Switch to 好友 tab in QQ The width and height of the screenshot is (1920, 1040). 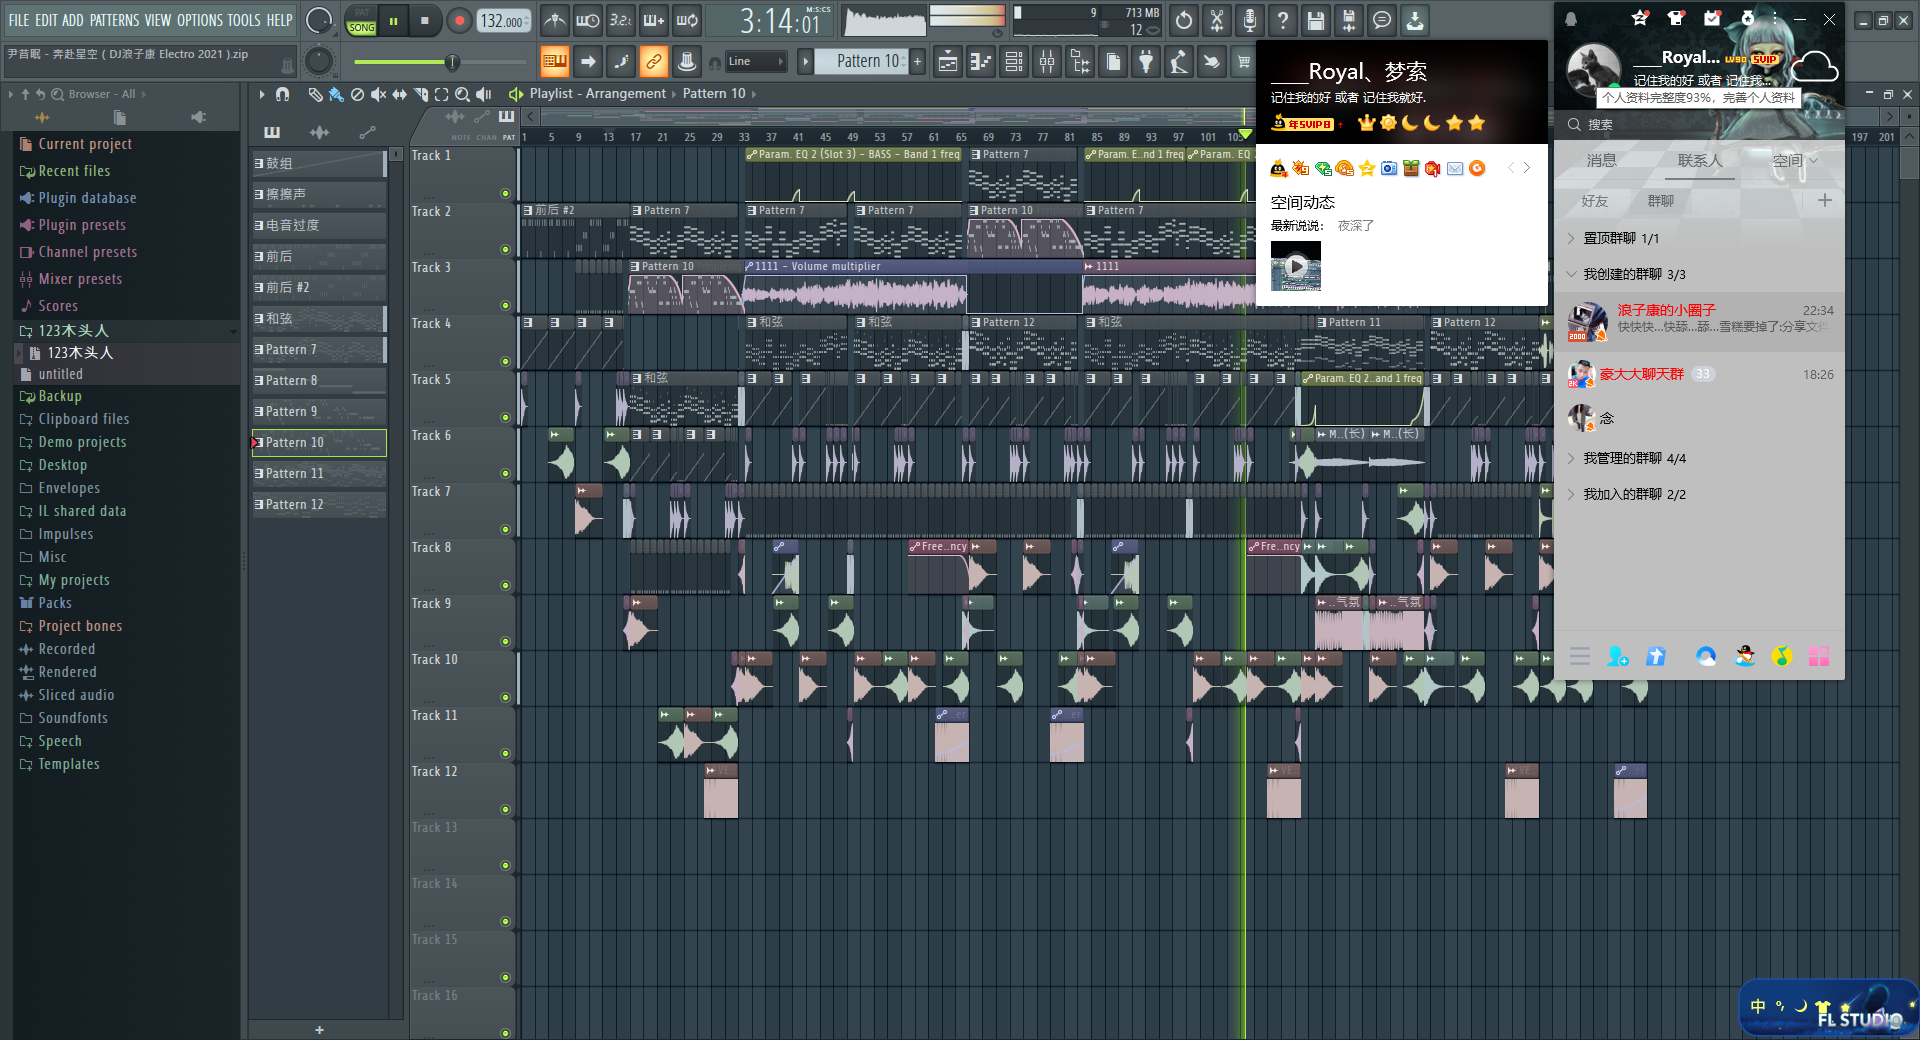pos(1595,201)
